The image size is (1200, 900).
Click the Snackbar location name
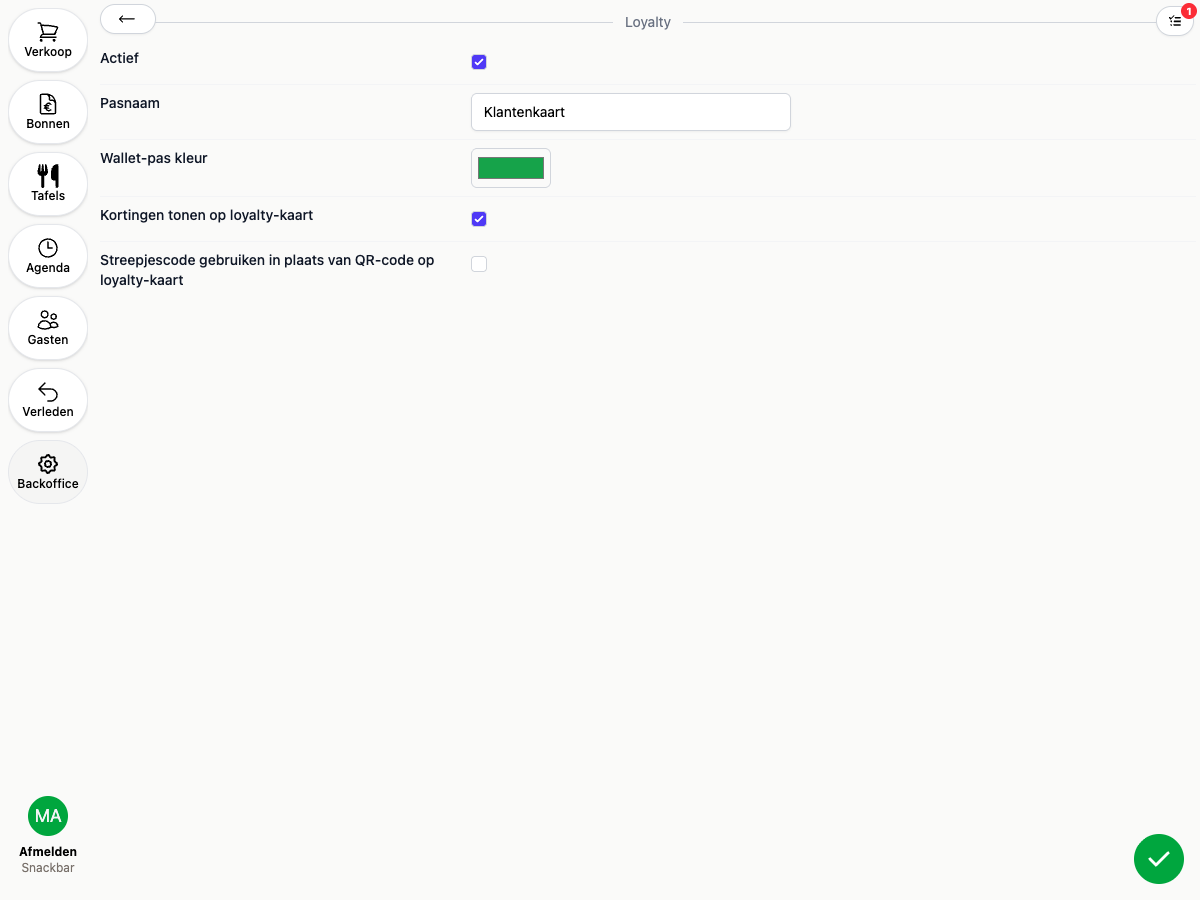(x=48, y=868)
